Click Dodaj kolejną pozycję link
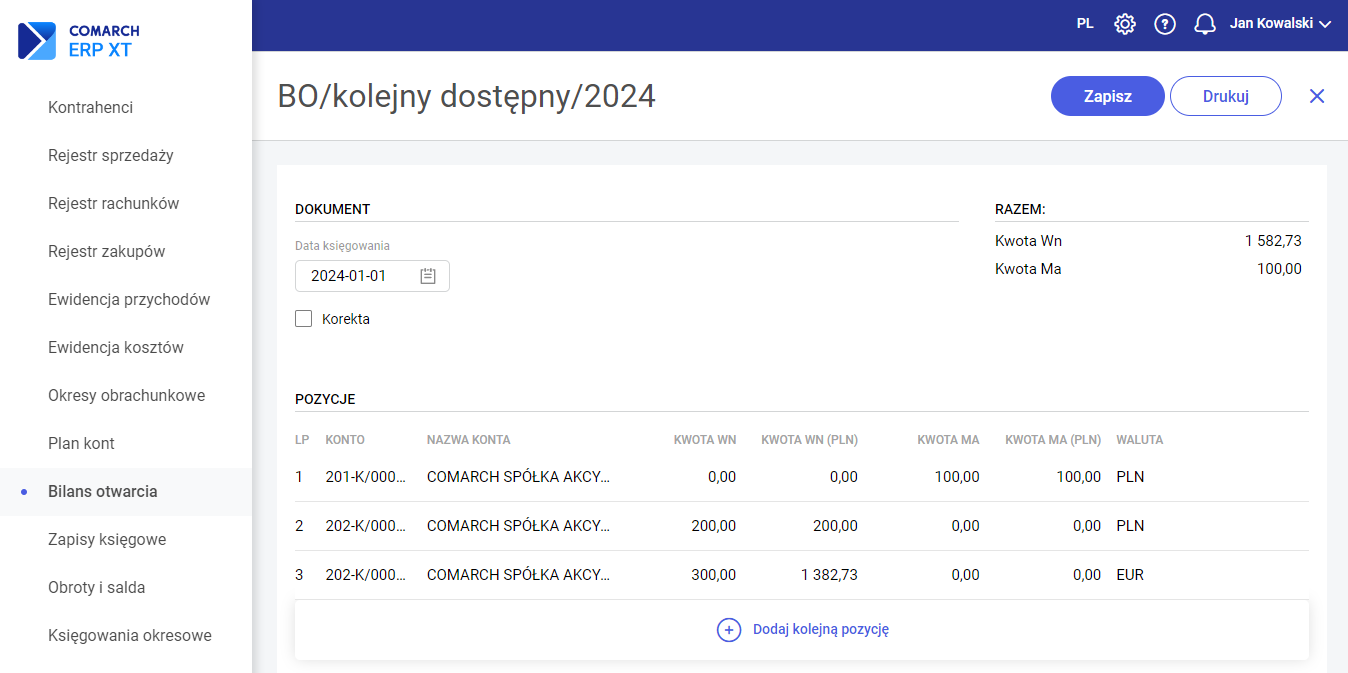This screenshot has width=1348, height=673. (x=820, y=630)
